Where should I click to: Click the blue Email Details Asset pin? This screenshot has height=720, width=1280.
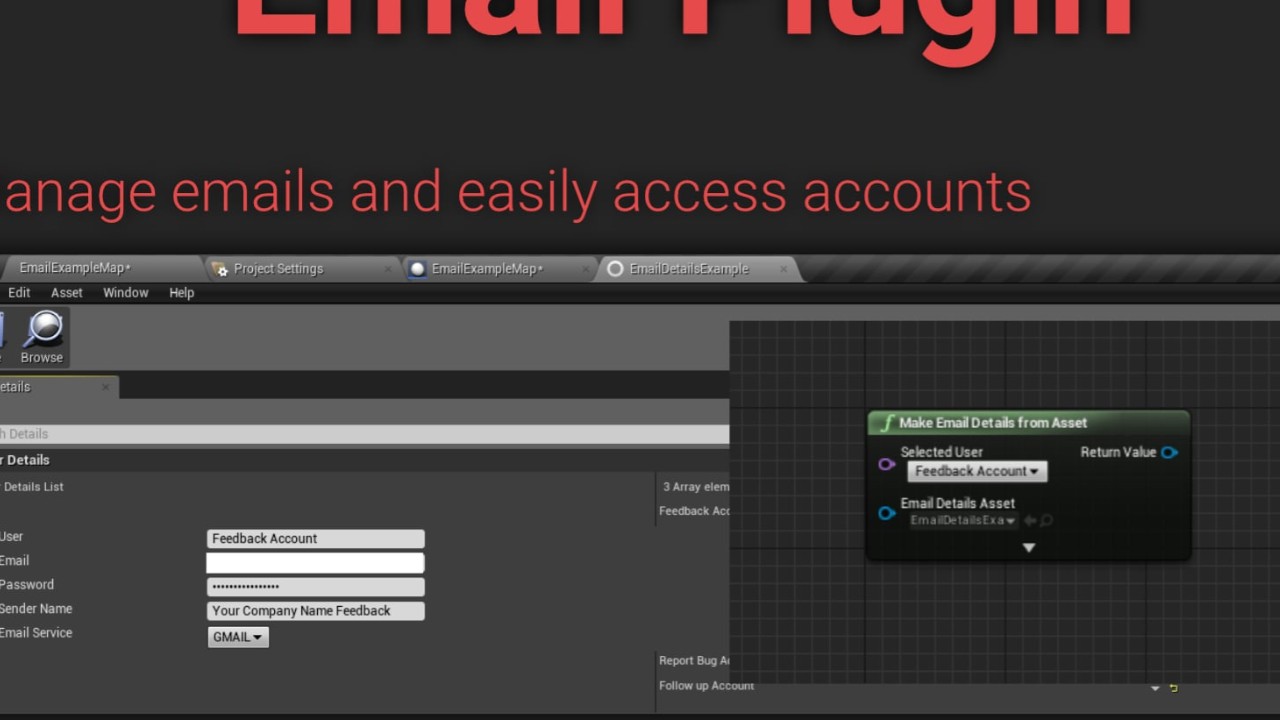[x=886, y=513]
